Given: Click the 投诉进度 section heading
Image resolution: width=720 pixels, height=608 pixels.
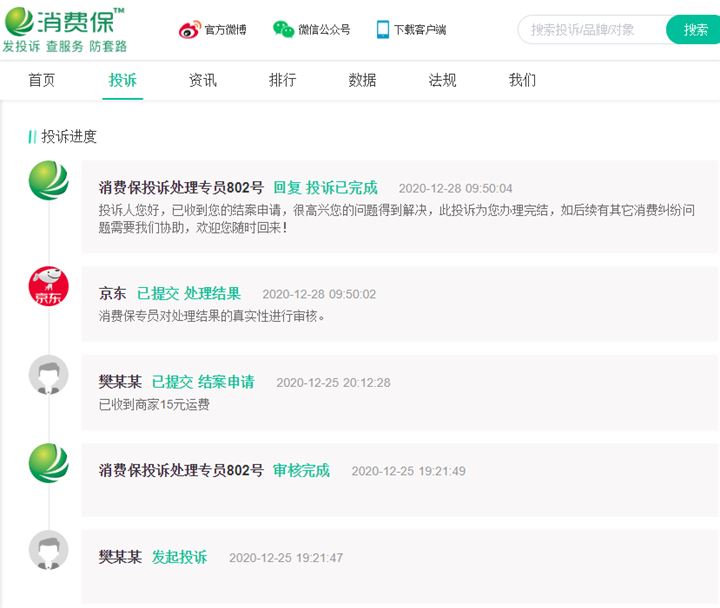Looking at the screenshot, I should 69,136.
